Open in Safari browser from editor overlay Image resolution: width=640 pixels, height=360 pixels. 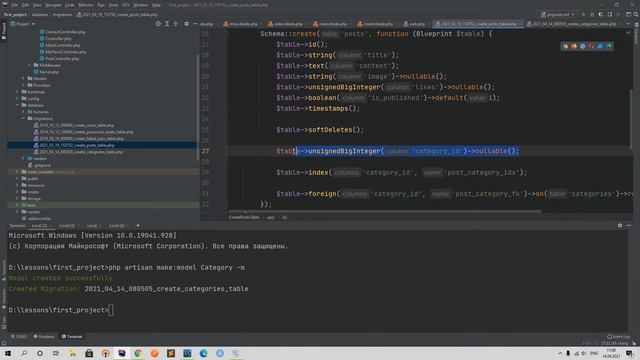(583, 46)
